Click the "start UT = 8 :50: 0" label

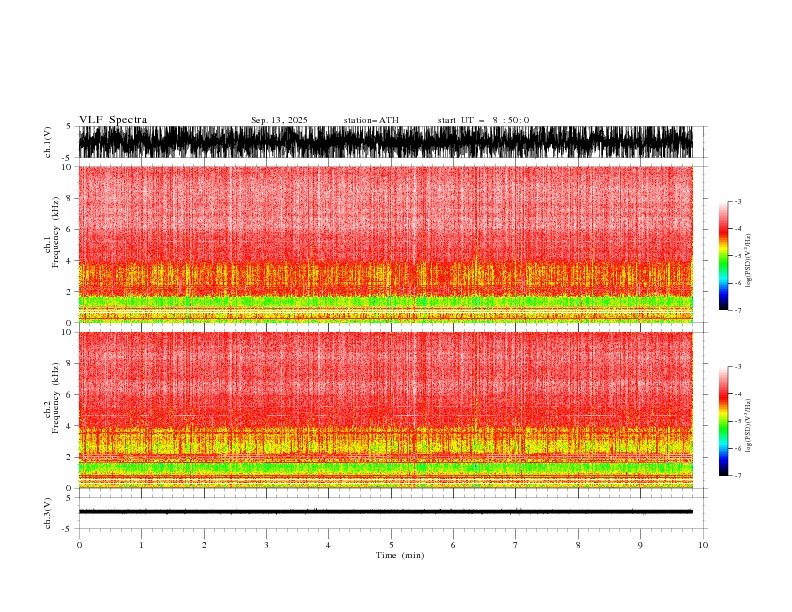(483, 120)
